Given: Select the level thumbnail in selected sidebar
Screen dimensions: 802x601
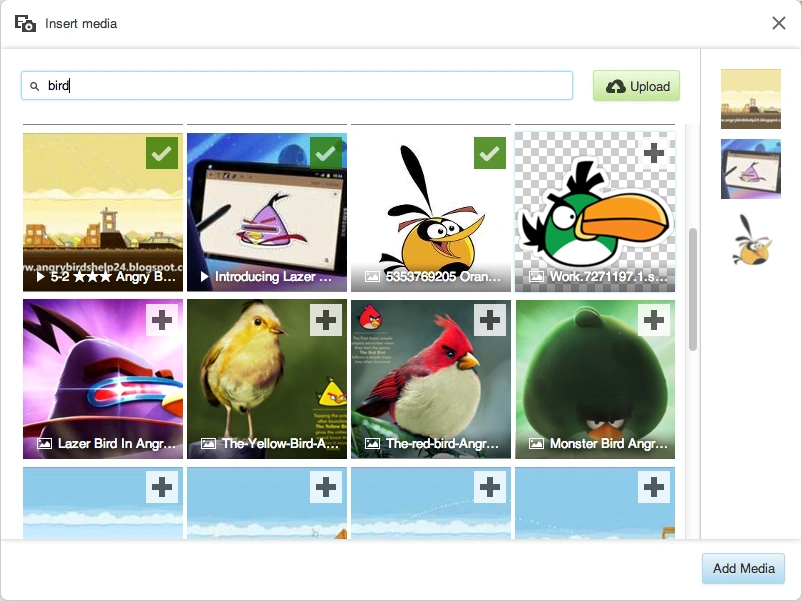Looking at the screenshot, I should point(751,99).
